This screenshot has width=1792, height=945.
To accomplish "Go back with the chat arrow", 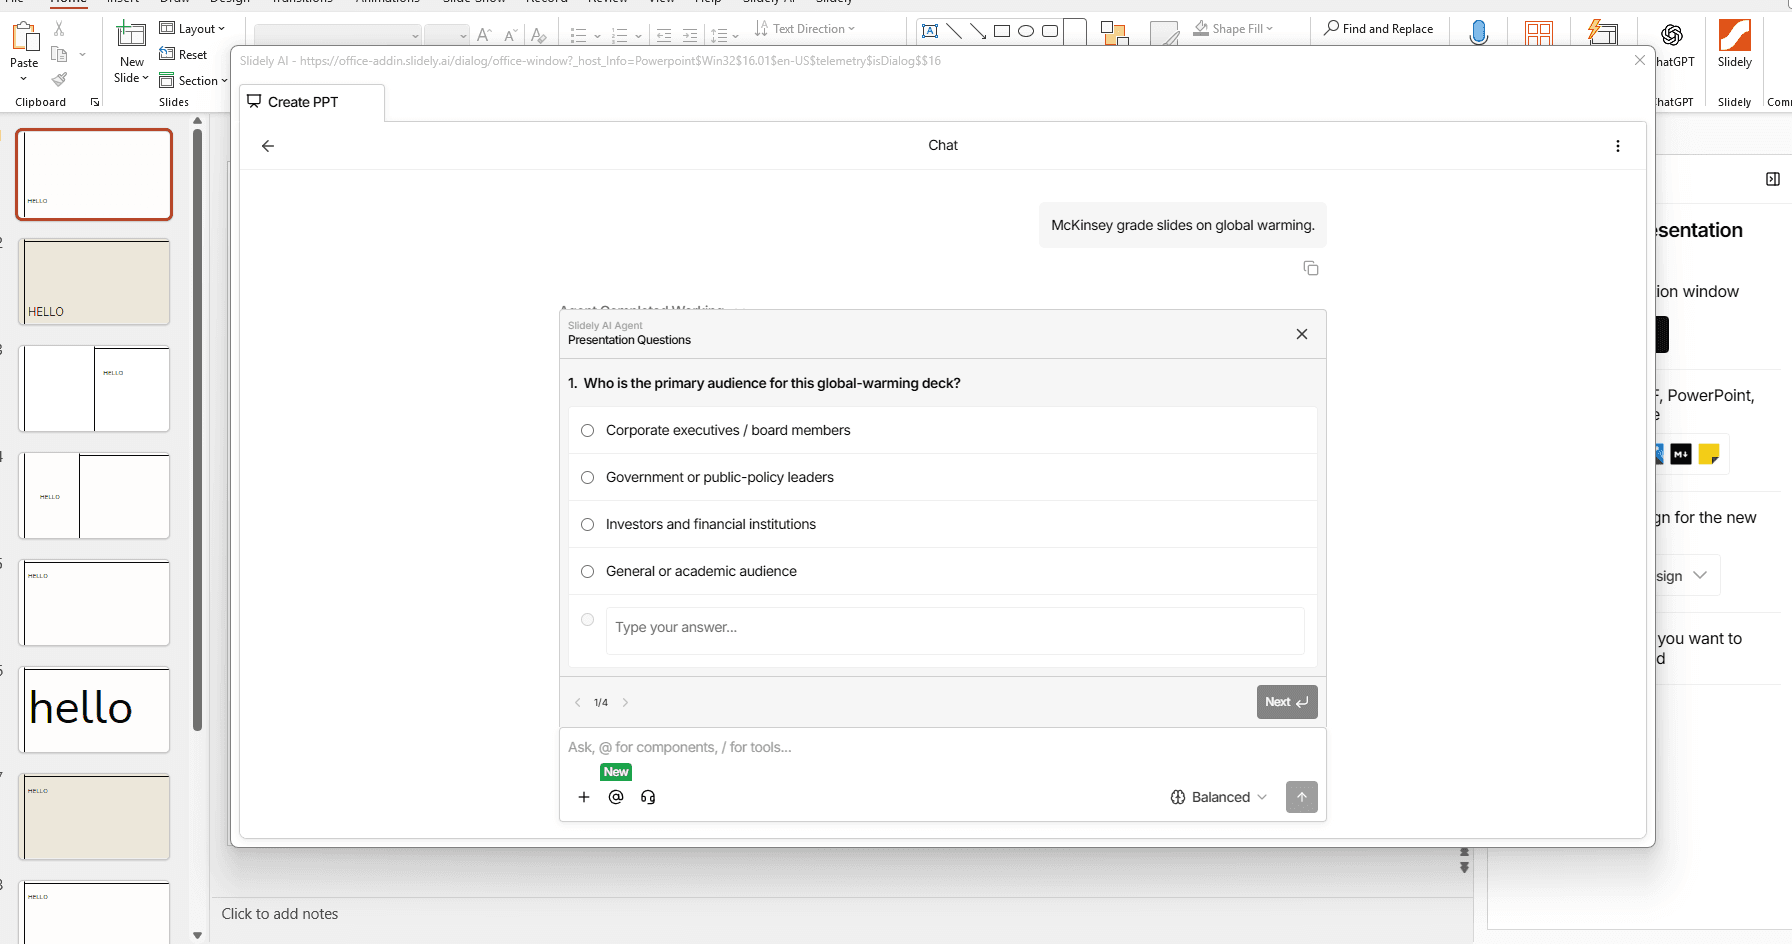I will (268, 146).
